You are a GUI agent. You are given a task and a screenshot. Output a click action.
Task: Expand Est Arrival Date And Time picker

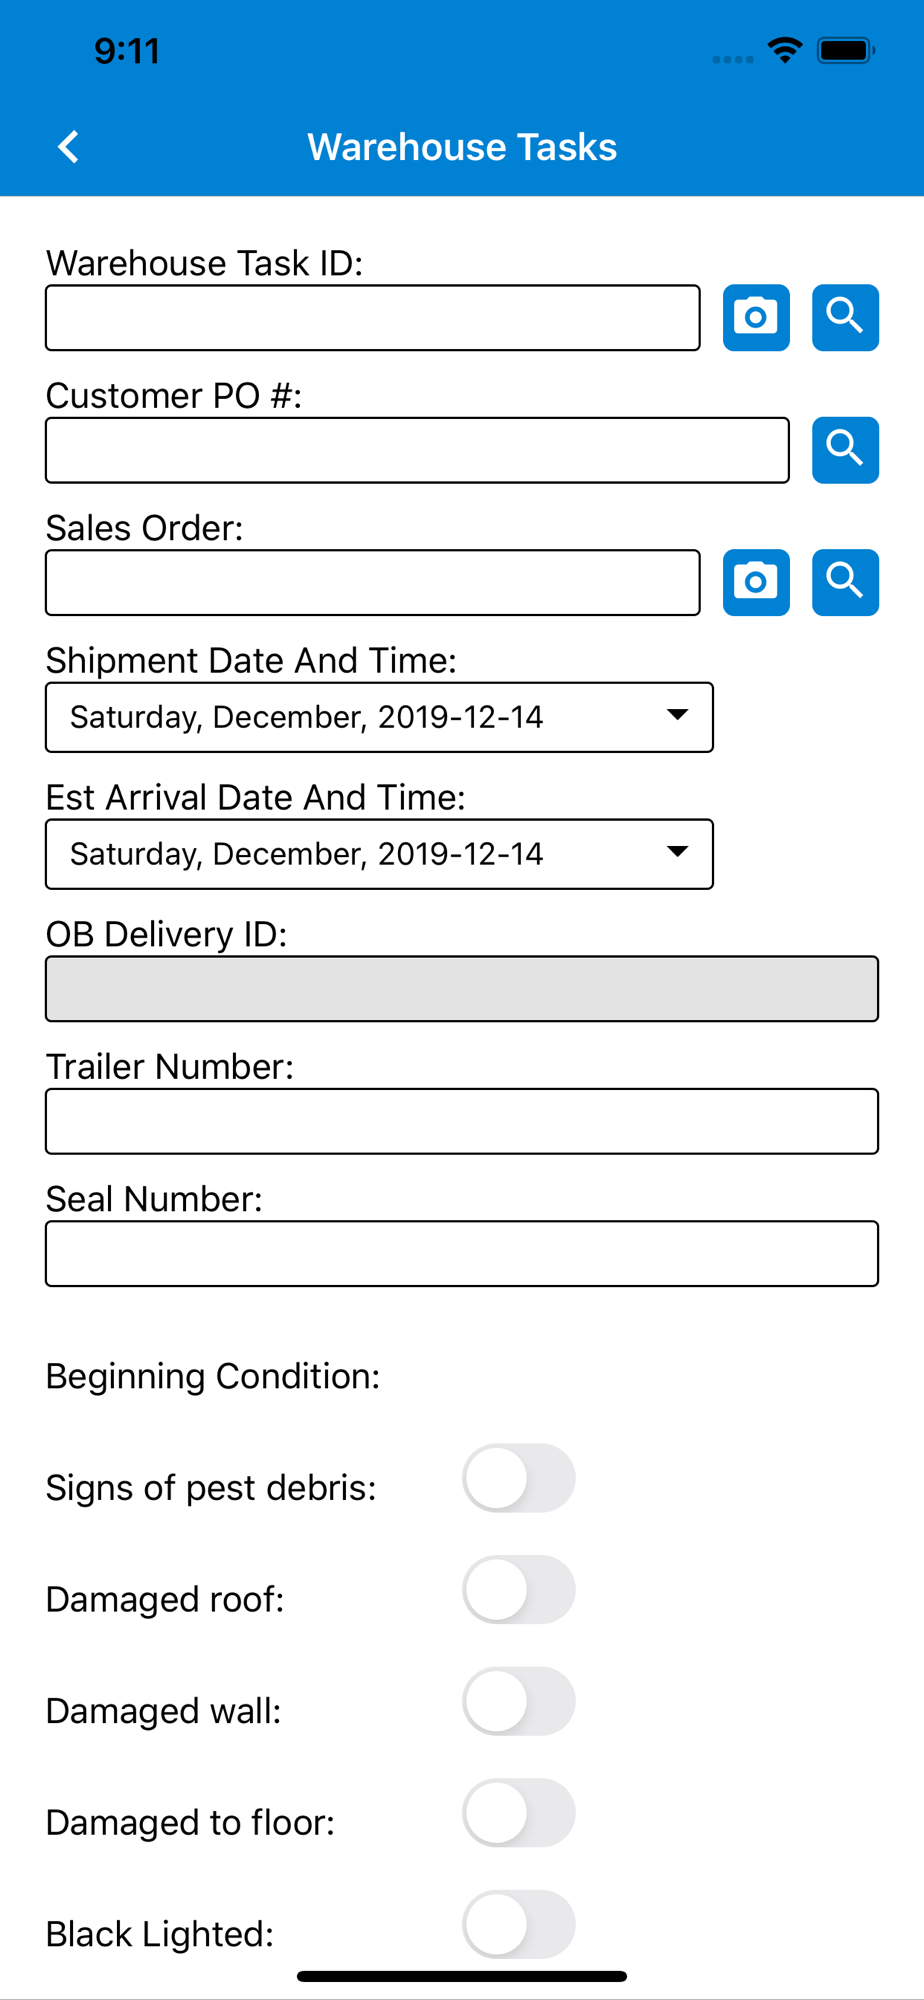[x=379, y=854]
